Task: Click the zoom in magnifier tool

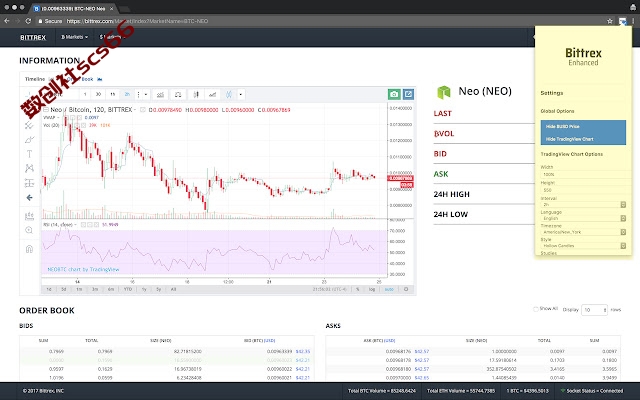Action: [x=29, y=230]
